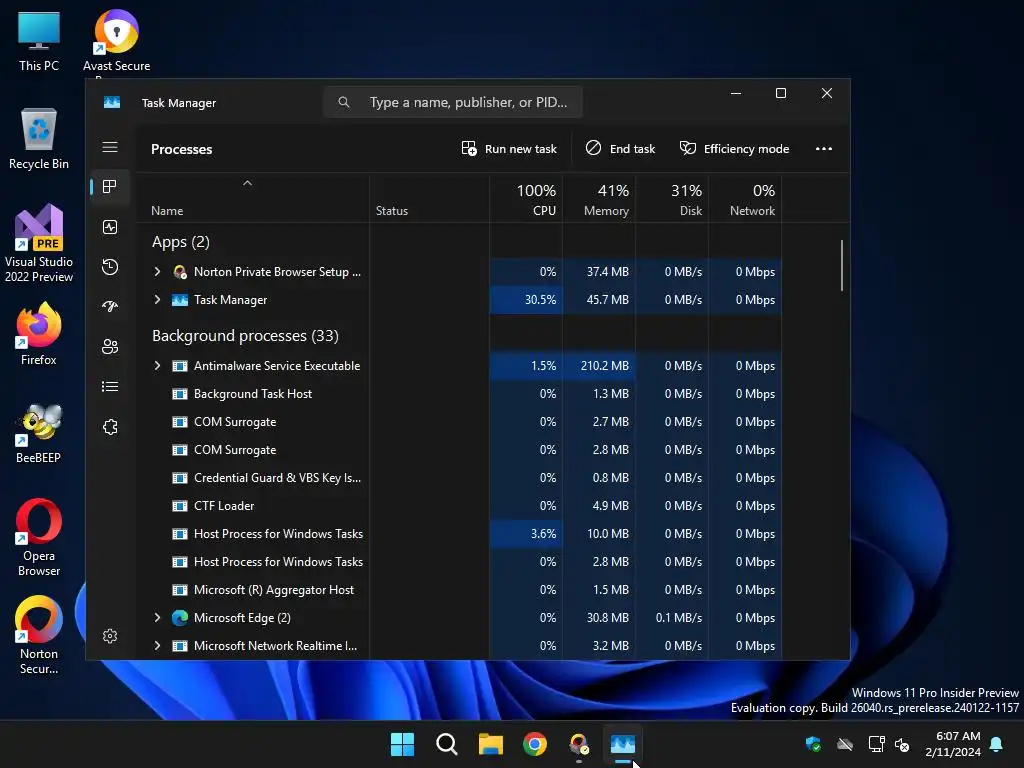
Task: Click the volume muted tray icon
Action: click(903, 744)
